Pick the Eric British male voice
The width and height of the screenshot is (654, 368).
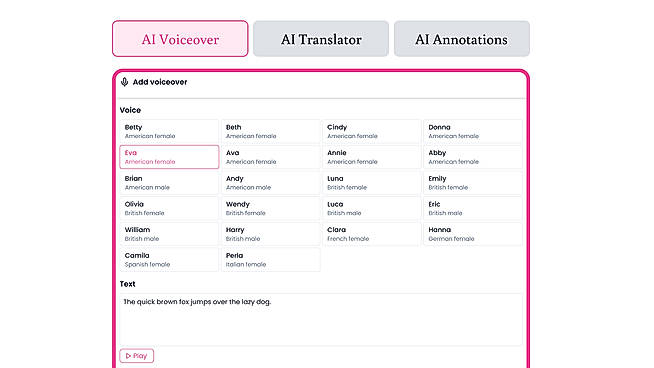pyautogui.click(x=473, y=208)
